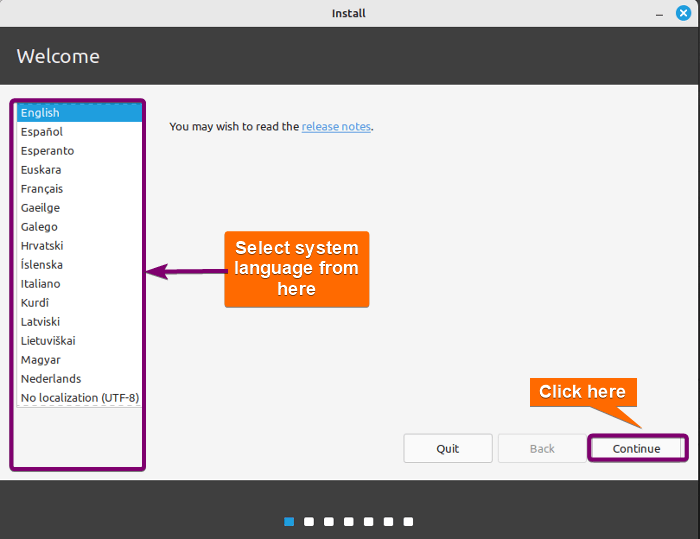The height and width of the screenshot is (539, 700).
Task: Select Nederlands from the language list
Action: 79,379
